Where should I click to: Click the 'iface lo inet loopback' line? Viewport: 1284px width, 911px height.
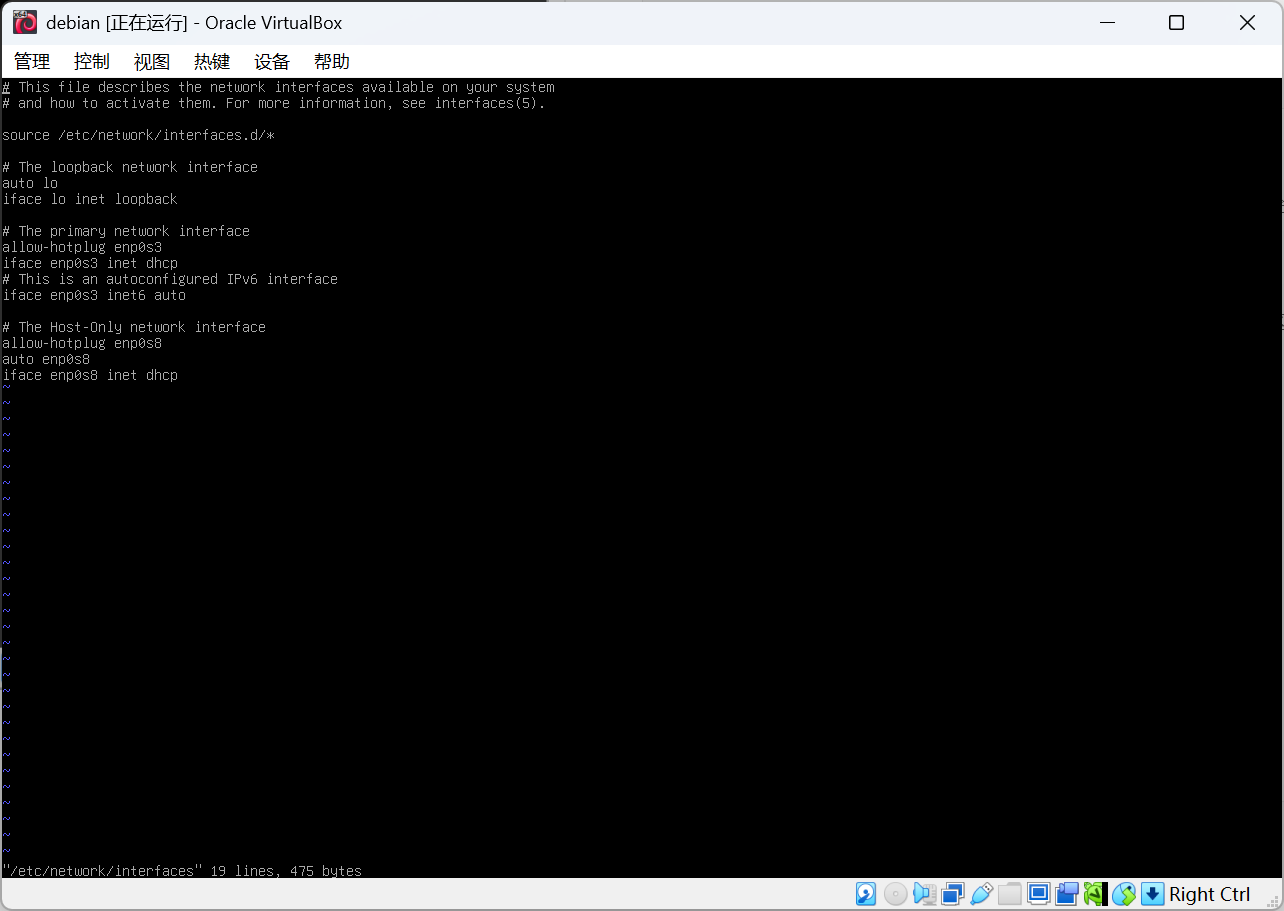click(x=90, y=199)
